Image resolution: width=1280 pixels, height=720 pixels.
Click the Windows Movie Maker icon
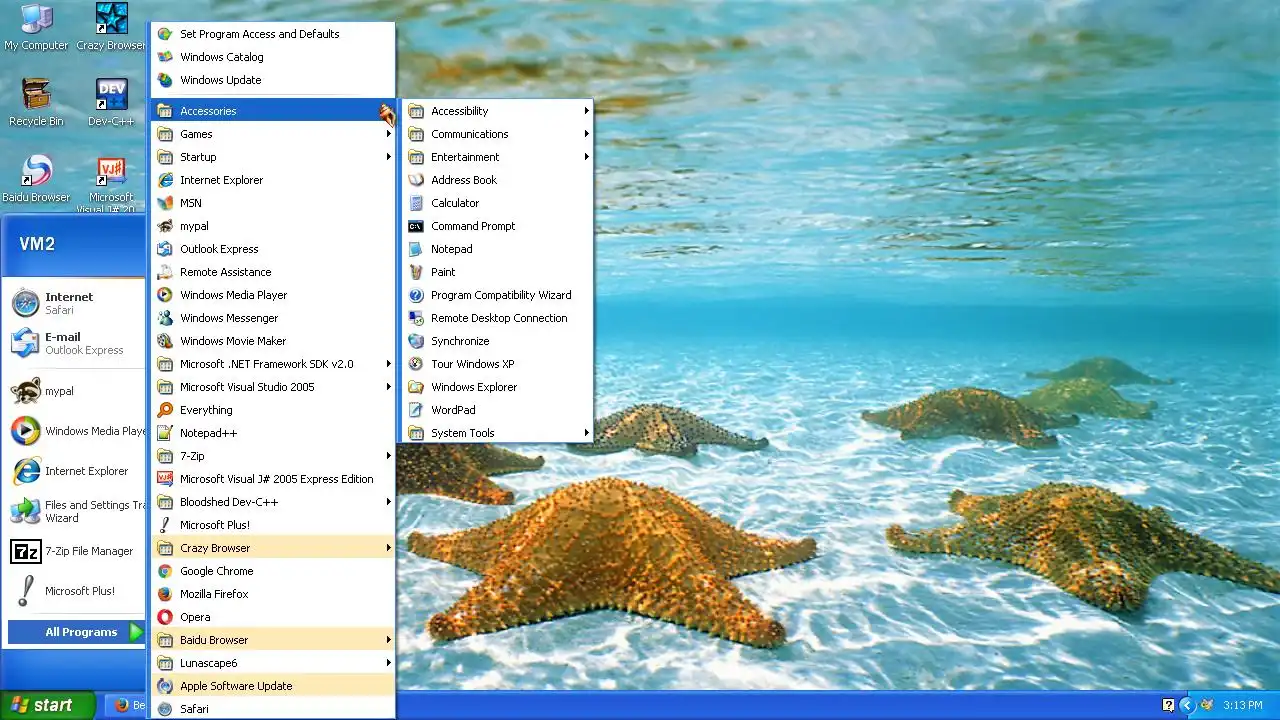[x=165, y=341]
